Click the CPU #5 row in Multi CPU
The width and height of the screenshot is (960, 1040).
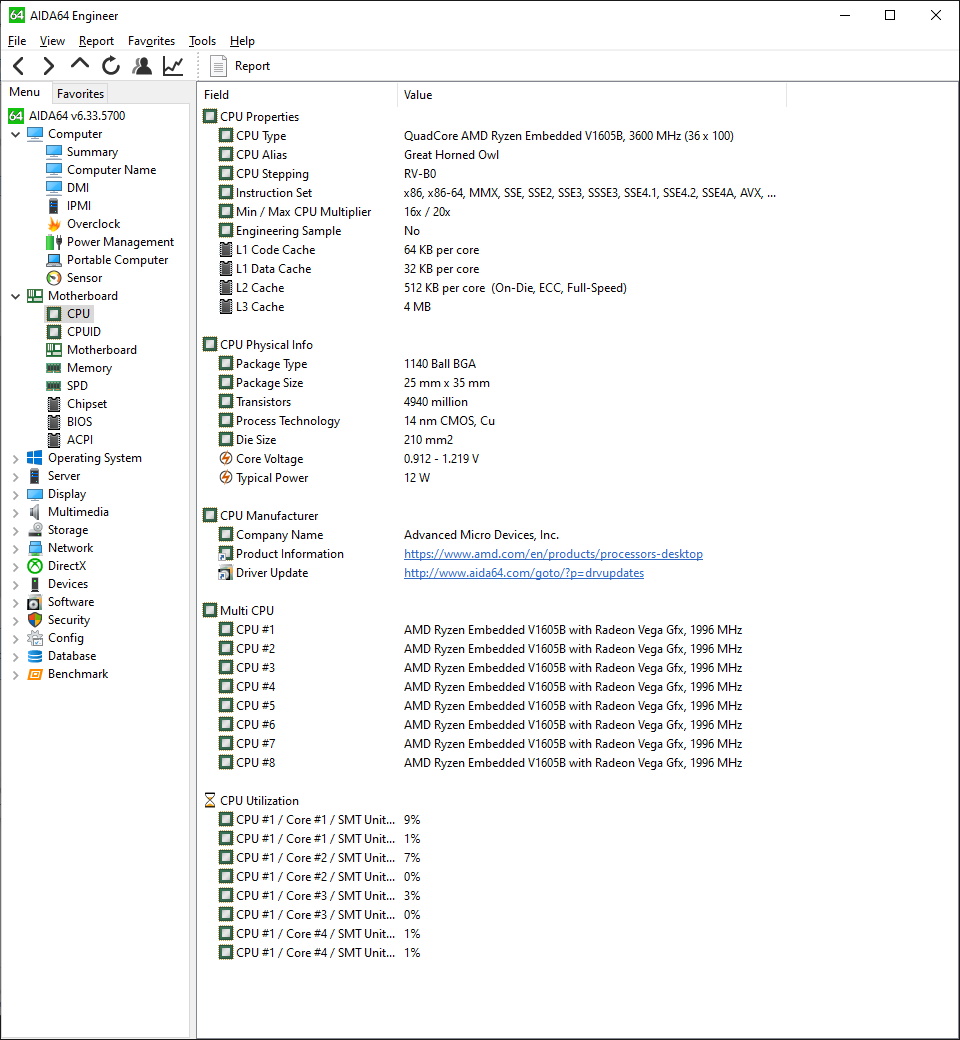point(491,706)
